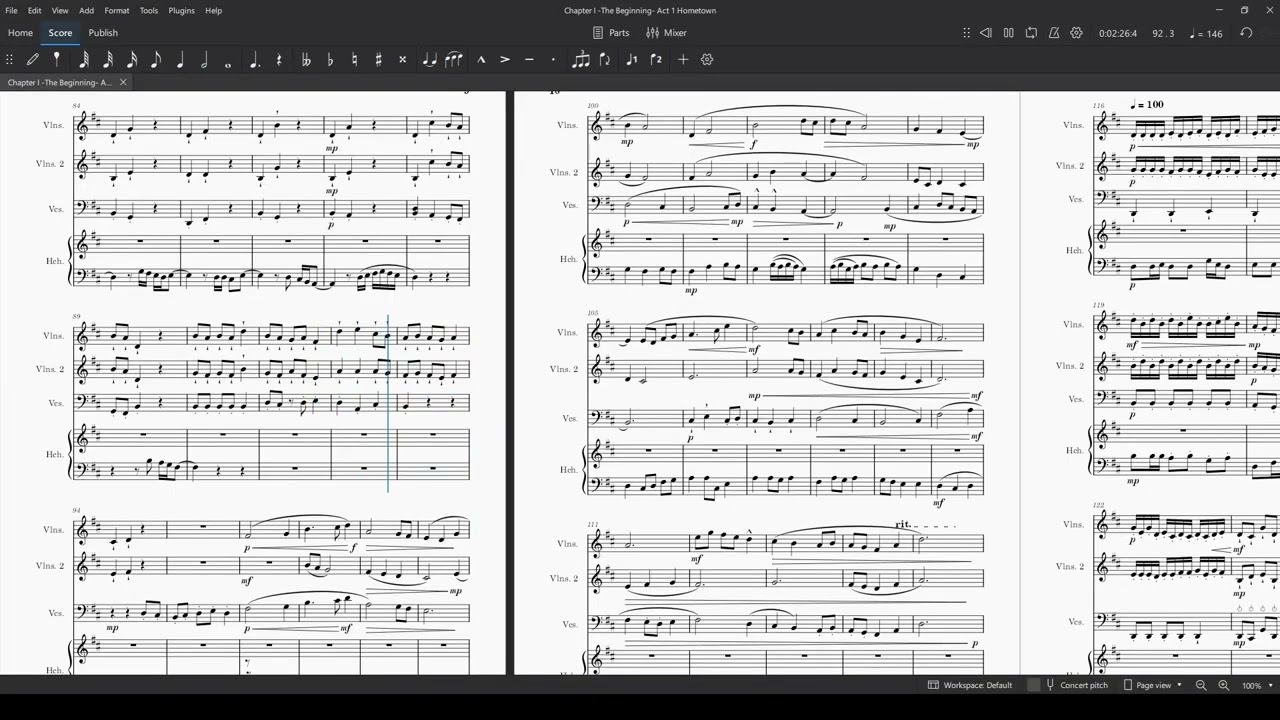Open the Plugins menu
The width and height of the screenshot is (1280, 720).
click(182, 10)
